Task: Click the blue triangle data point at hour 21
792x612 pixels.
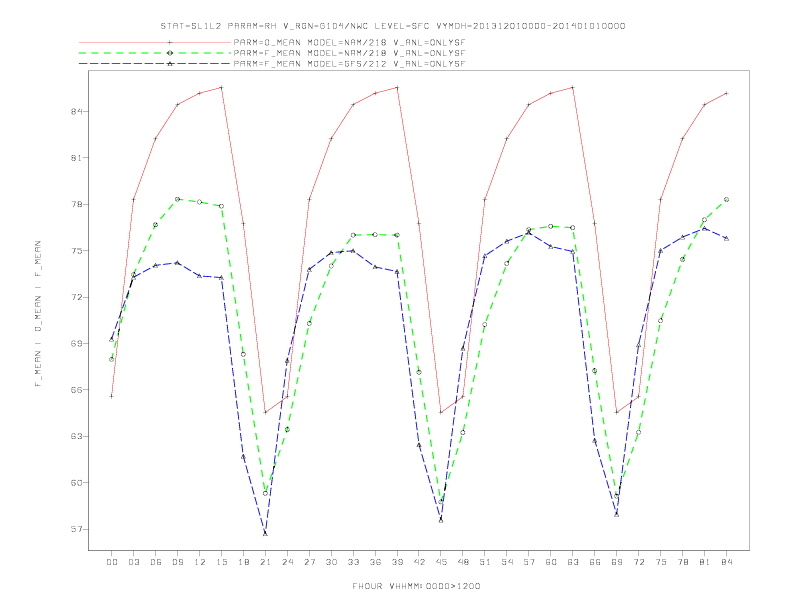Action: click(265, 533)
